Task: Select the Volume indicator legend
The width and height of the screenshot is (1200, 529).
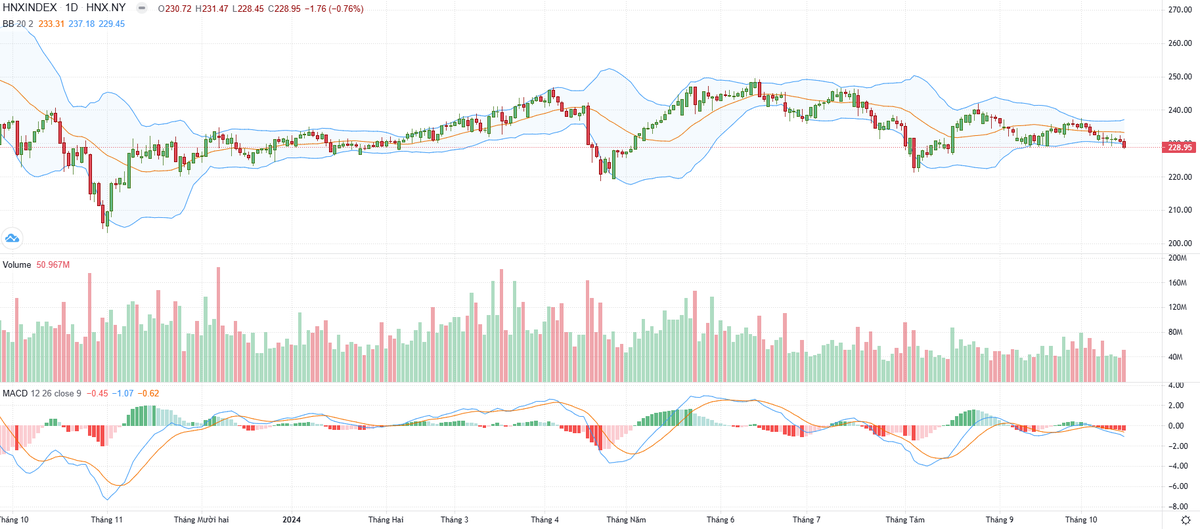Action: (x=16, y=265)
